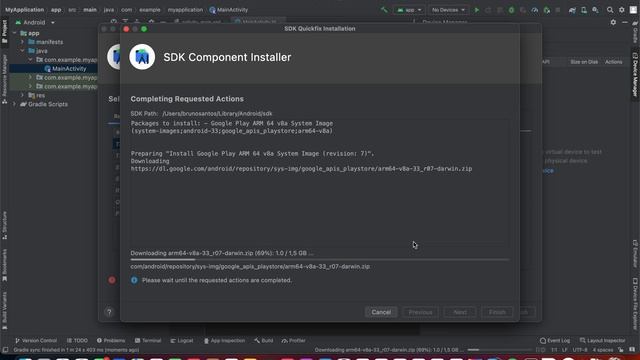Run the app with green play icon
The image size is (640, 360).
tap(476, 10)
